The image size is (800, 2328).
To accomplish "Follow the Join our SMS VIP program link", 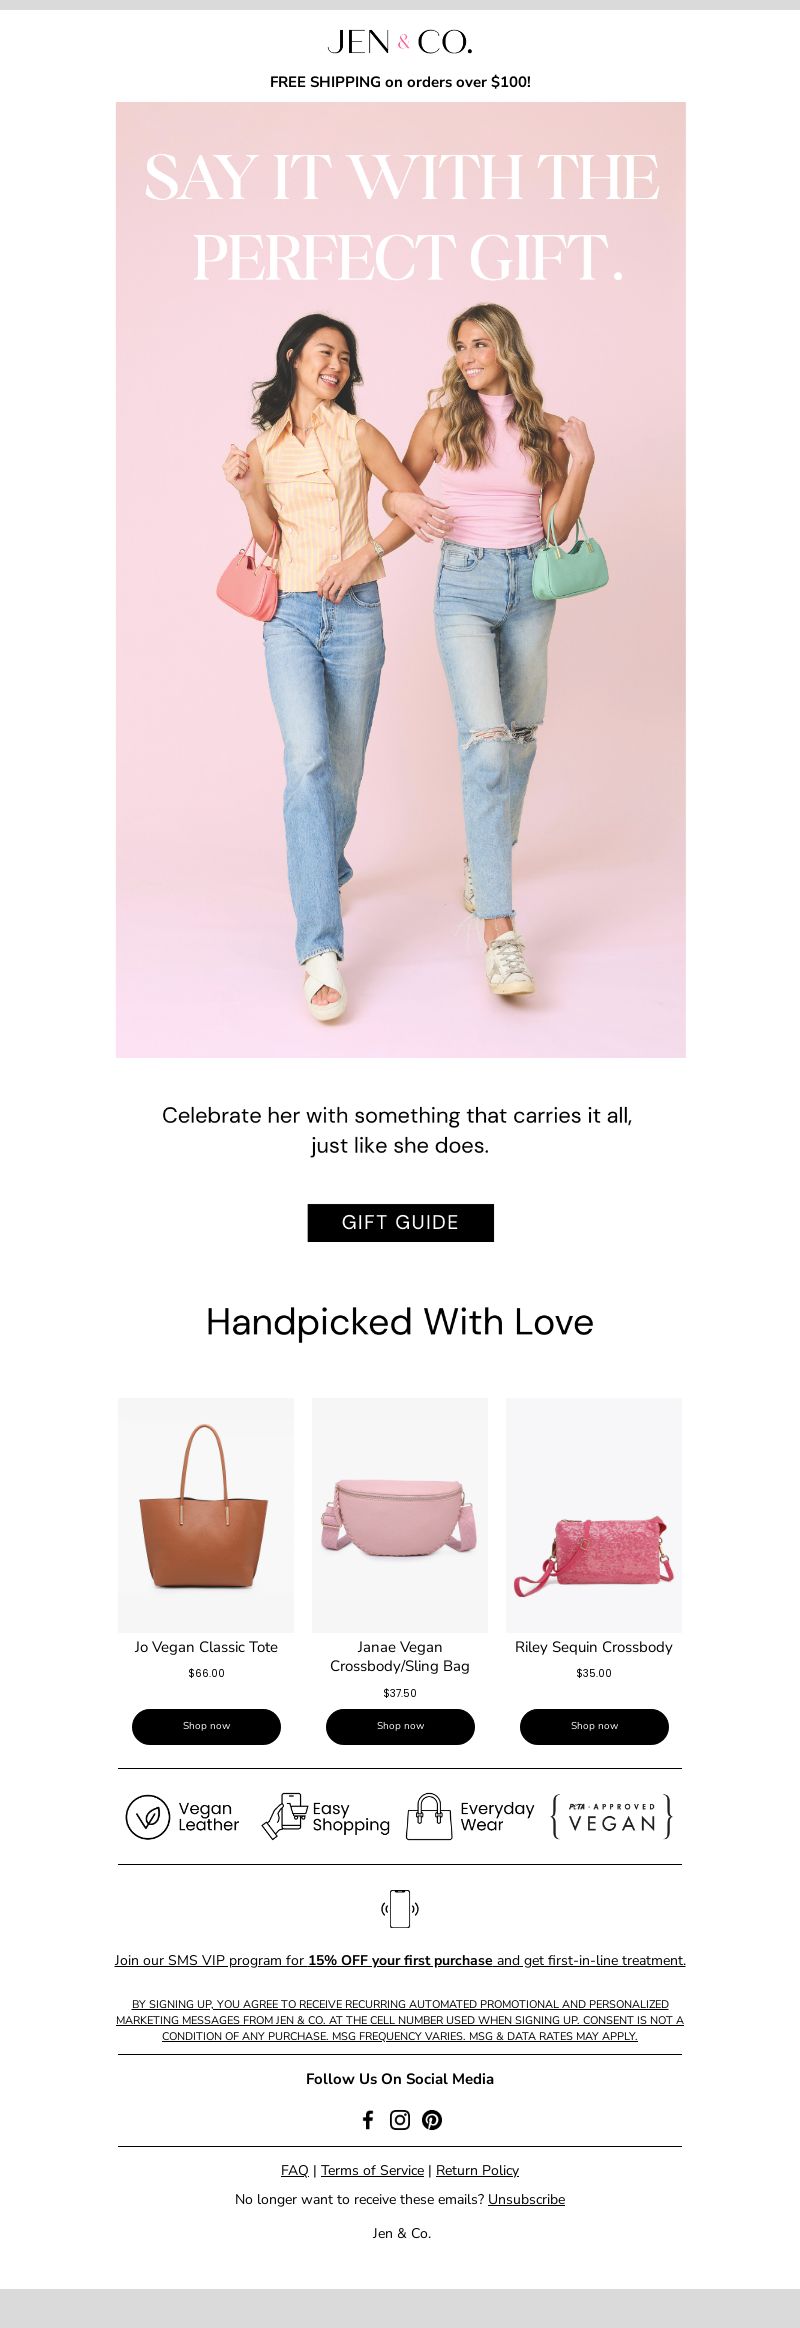I will click(x=400, y=1960).
